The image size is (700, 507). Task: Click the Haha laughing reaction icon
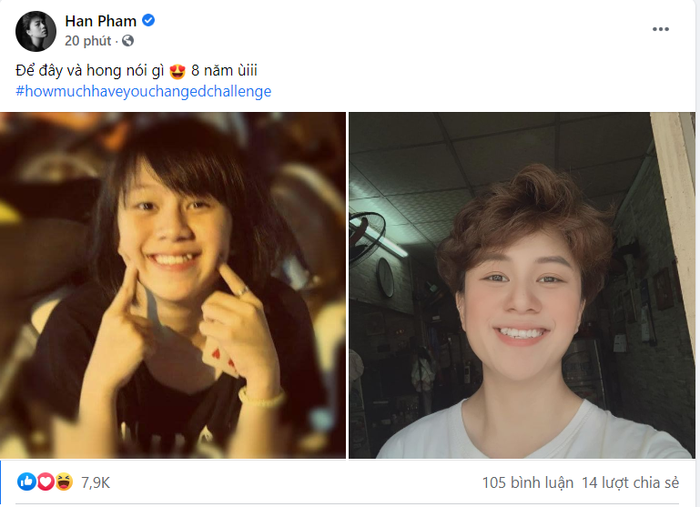click(64, 482)
